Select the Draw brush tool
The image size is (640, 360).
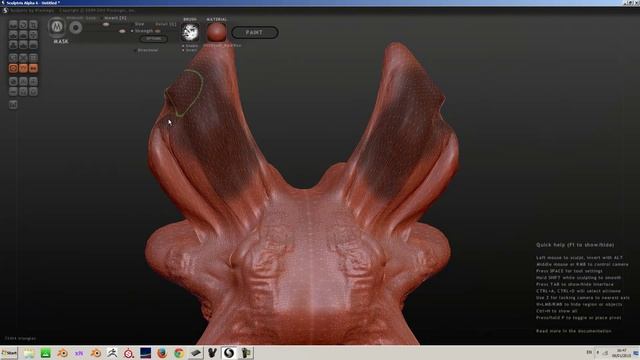pyautogui.click(x=13, y=35)
